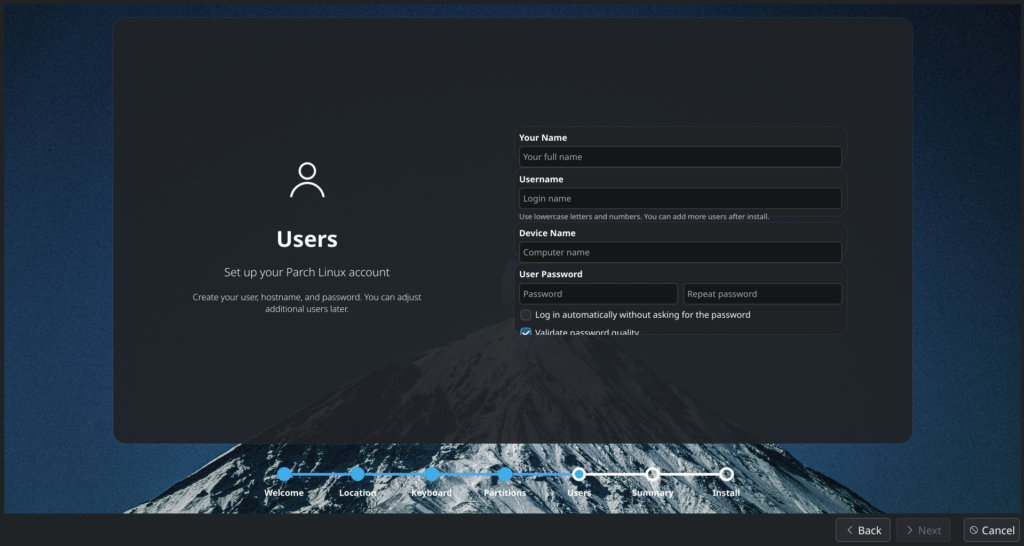1024x546 pixels.
Task: Go Back to previous step
Action: [863, 530]
